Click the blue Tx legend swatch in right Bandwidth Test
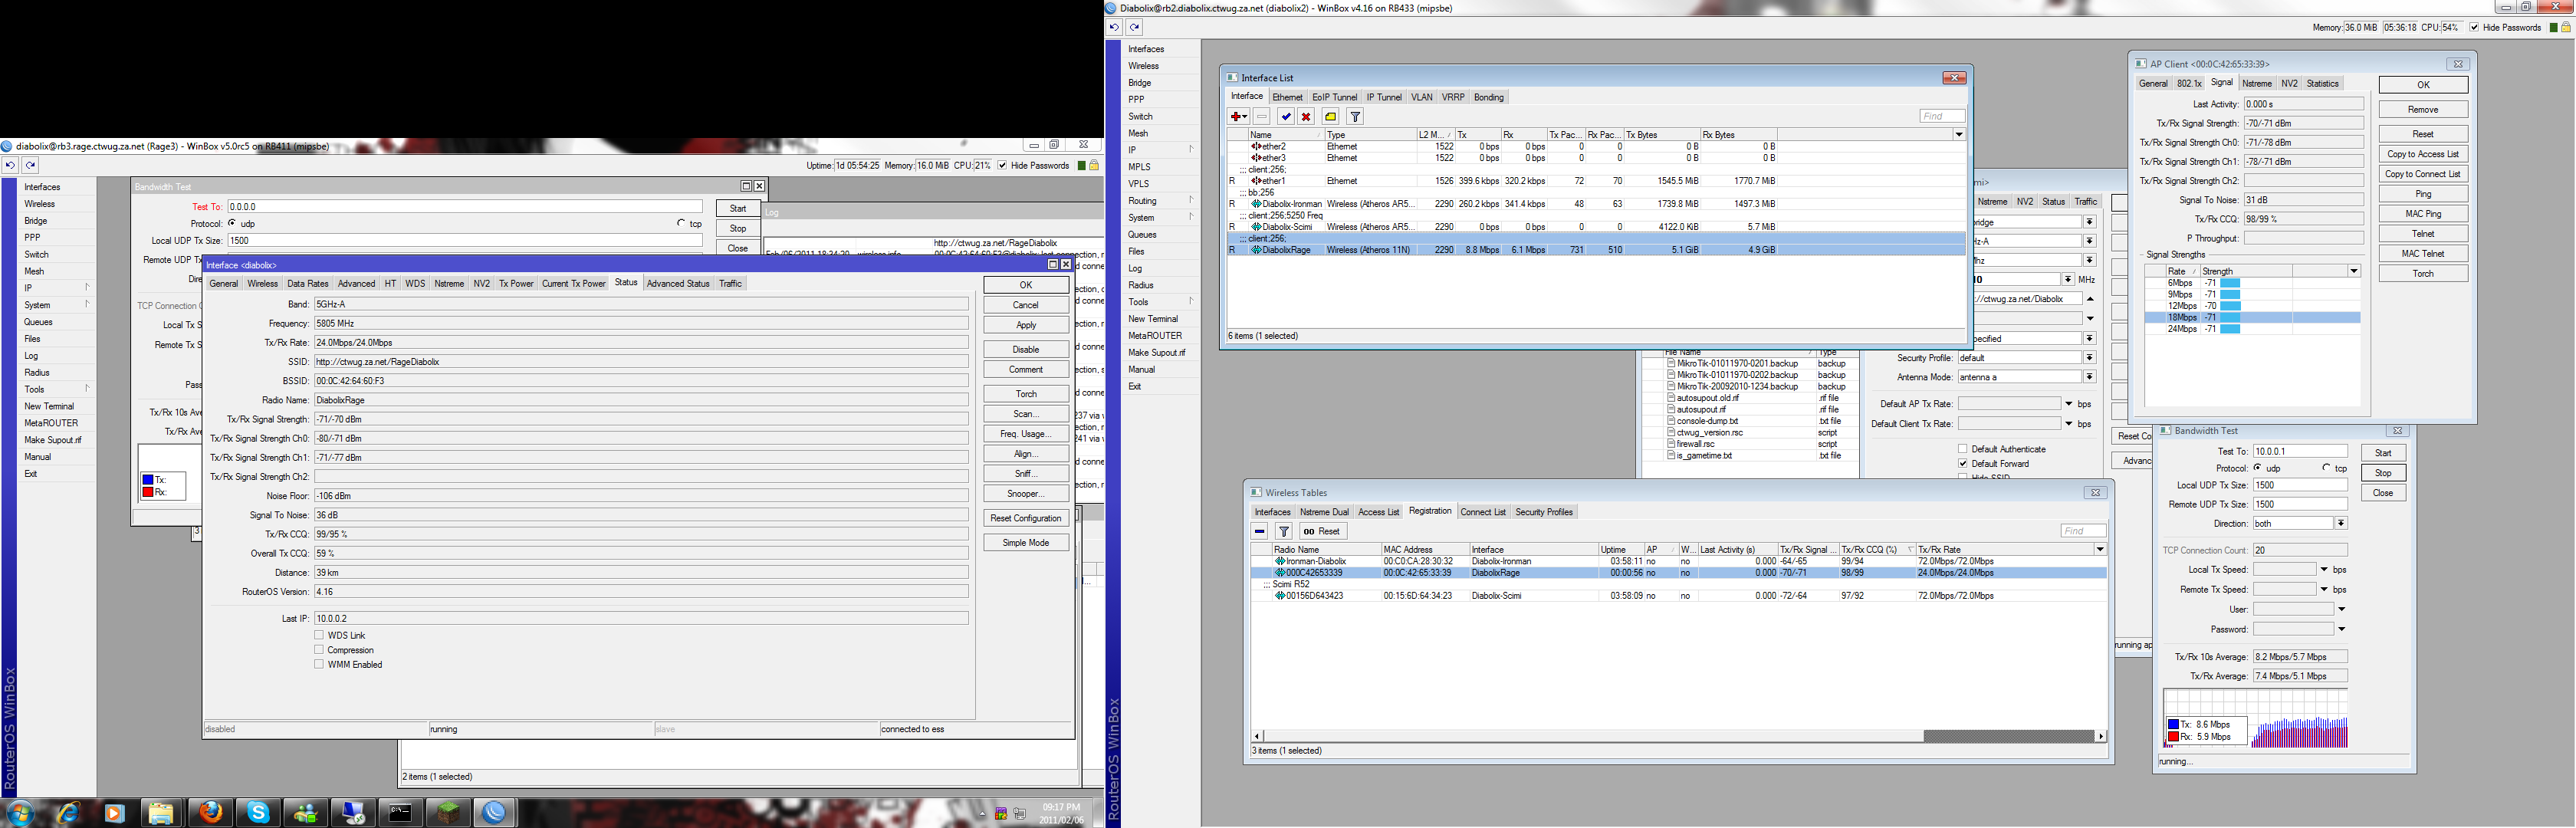This screenshot has width=2576, height=828. (x=2172, y=724)
